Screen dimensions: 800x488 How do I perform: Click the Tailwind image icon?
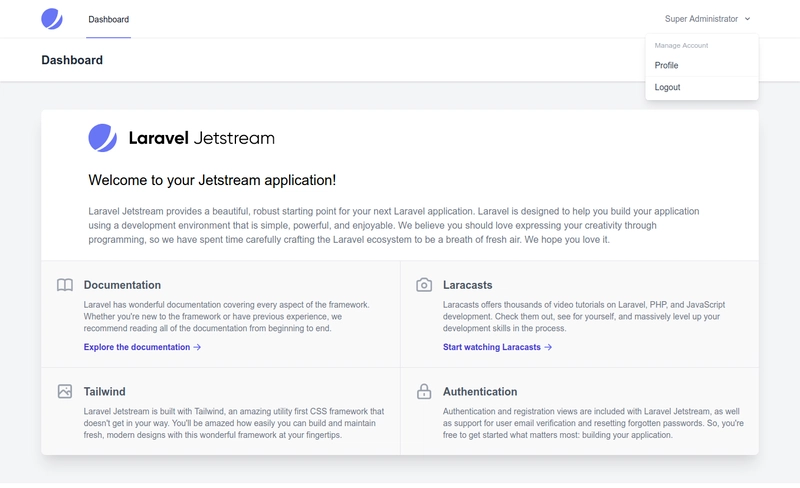[65, 392]
